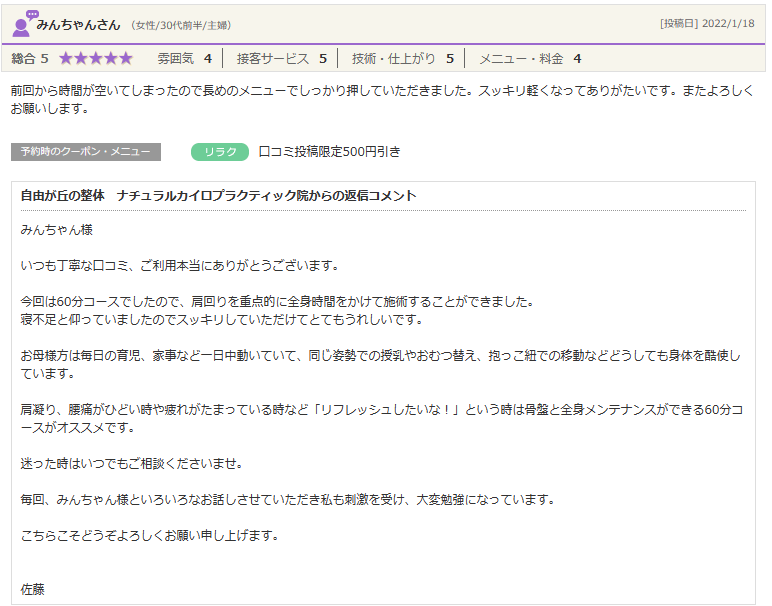772x606 pixels.
Task: Click the gray 予約時のクーポン・メニュー label
Action: (86, 152)
